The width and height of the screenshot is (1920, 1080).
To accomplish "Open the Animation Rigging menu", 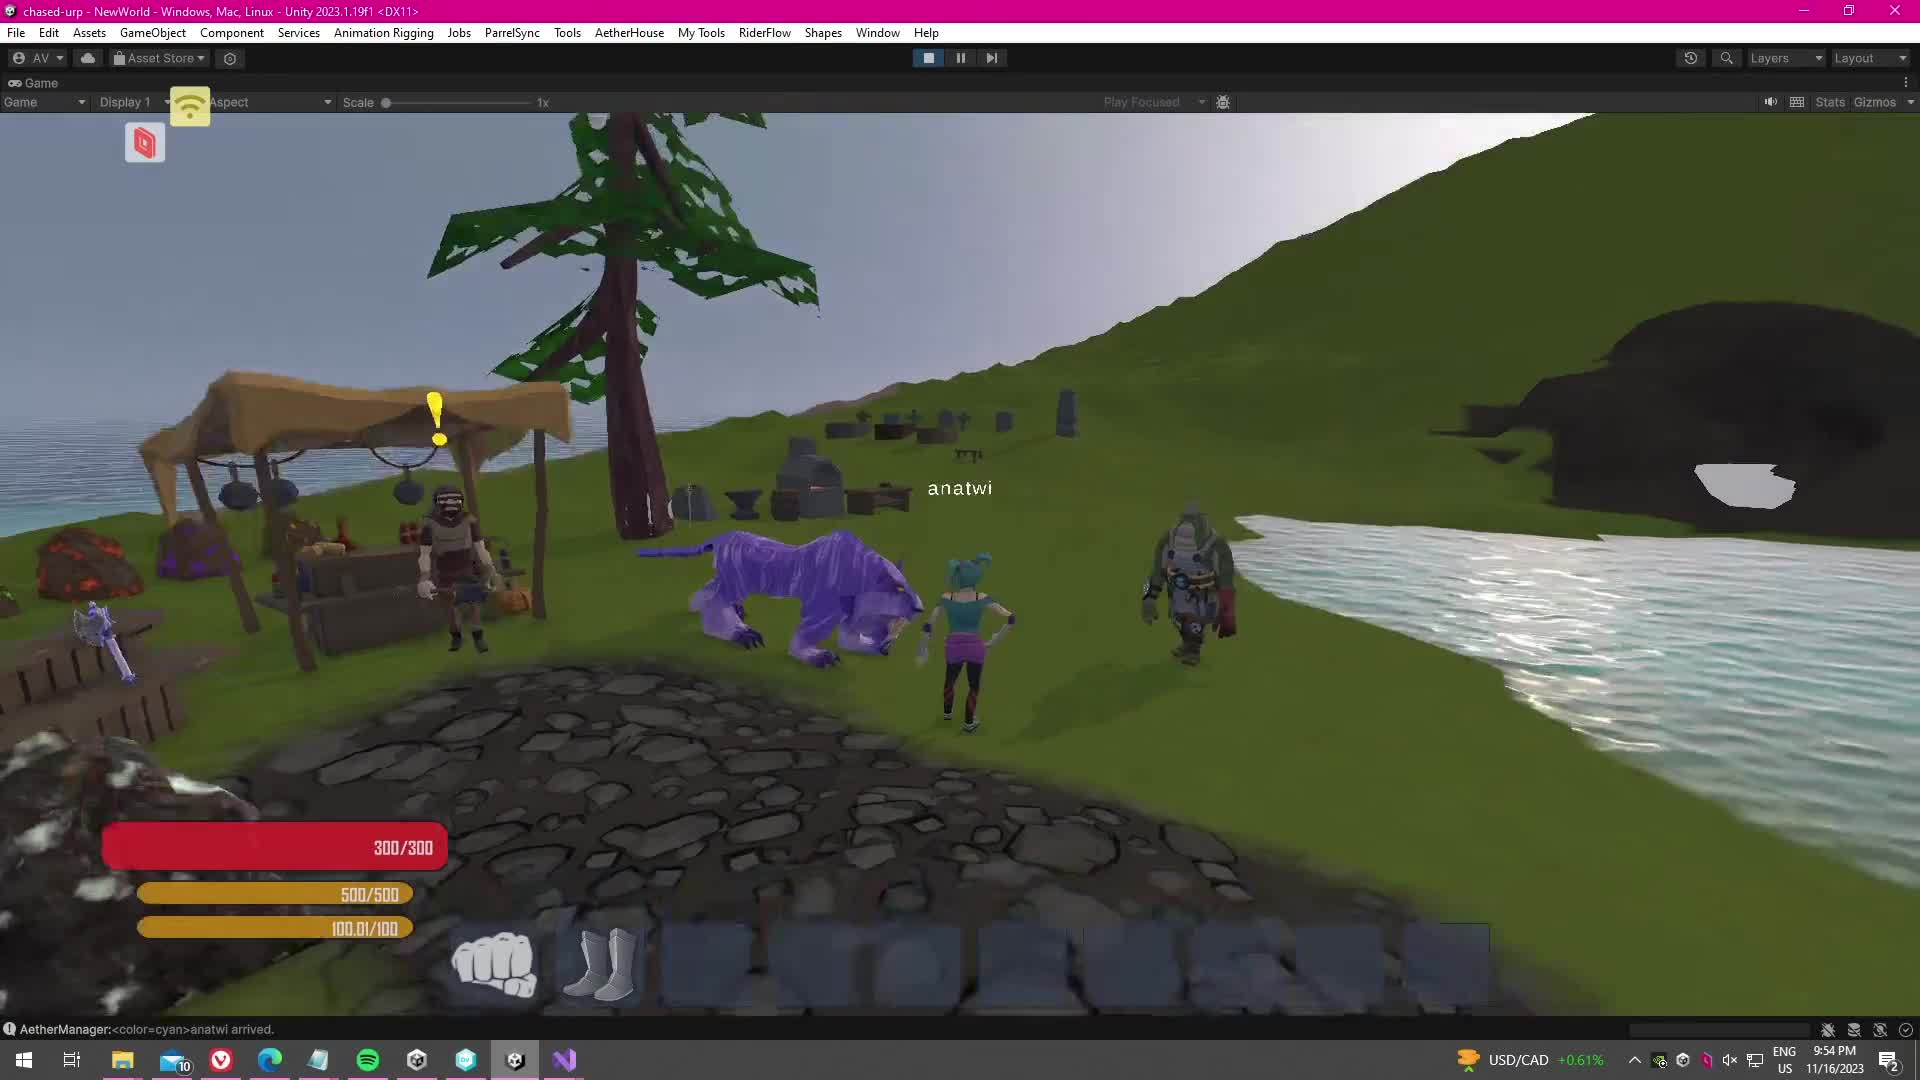I will [x=383, y=33].
